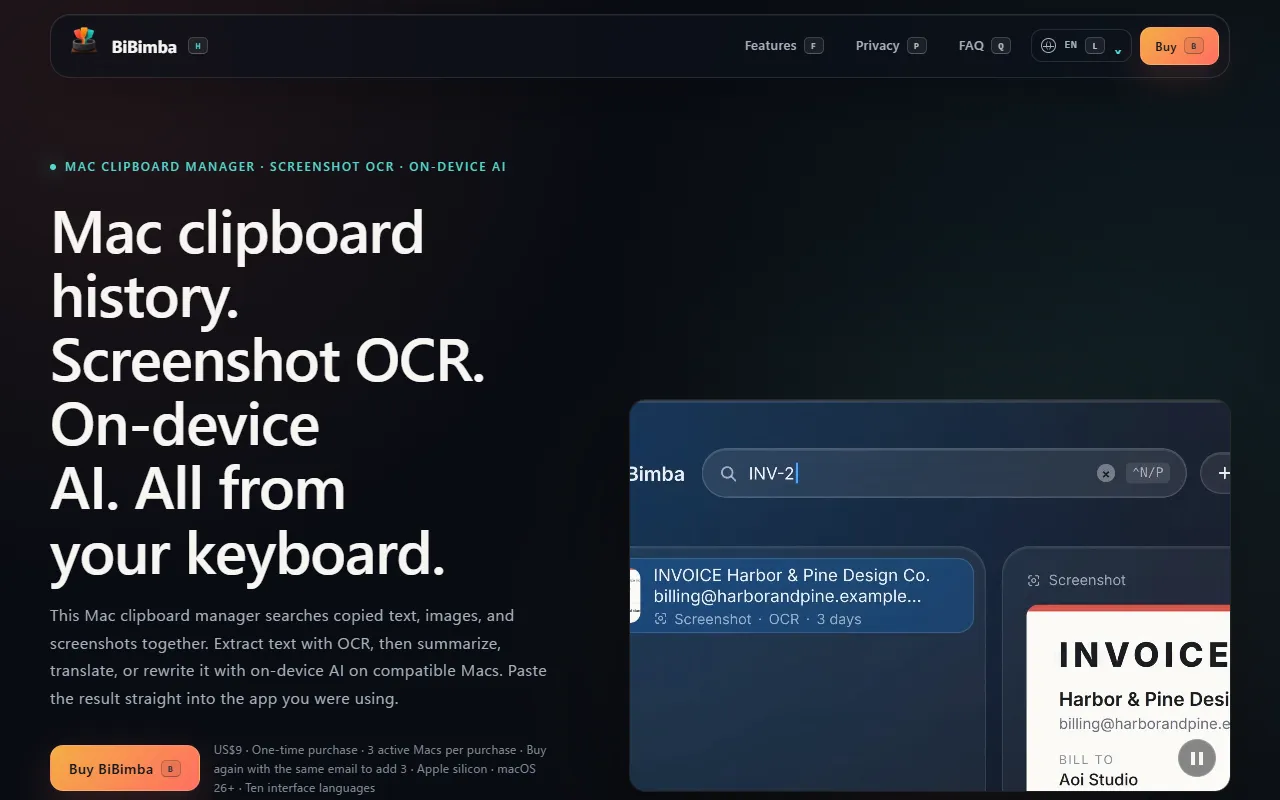The height and width of the screenshot is (800, 1280).
Task: Click the INV-2 search field
Action: (944, 473)
